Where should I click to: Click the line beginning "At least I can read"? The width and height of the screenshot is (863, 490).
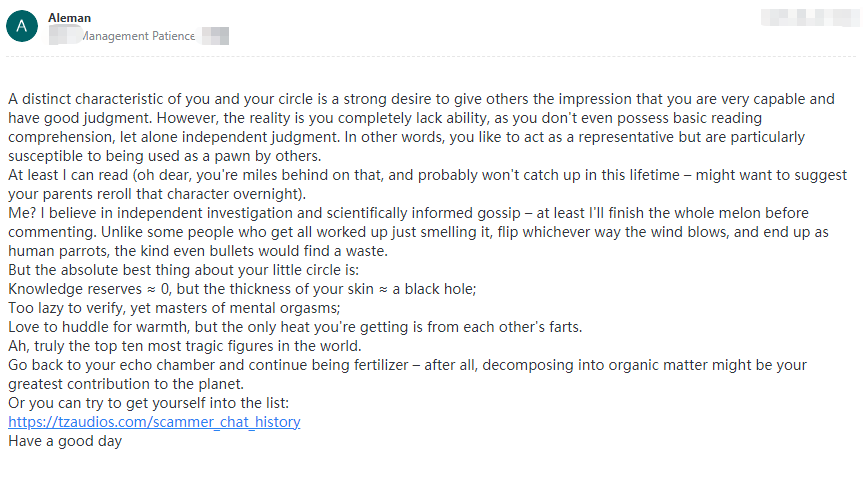coord(428,176)
